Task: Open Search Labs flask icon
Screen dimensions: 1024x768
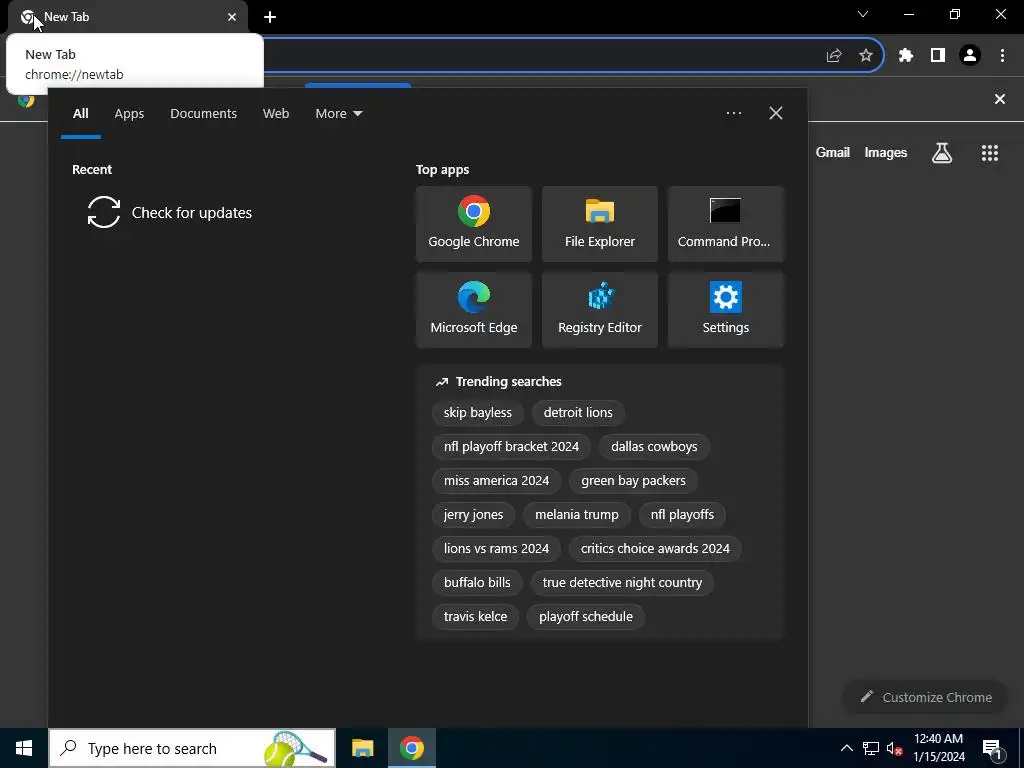Action: click(942, 153)
